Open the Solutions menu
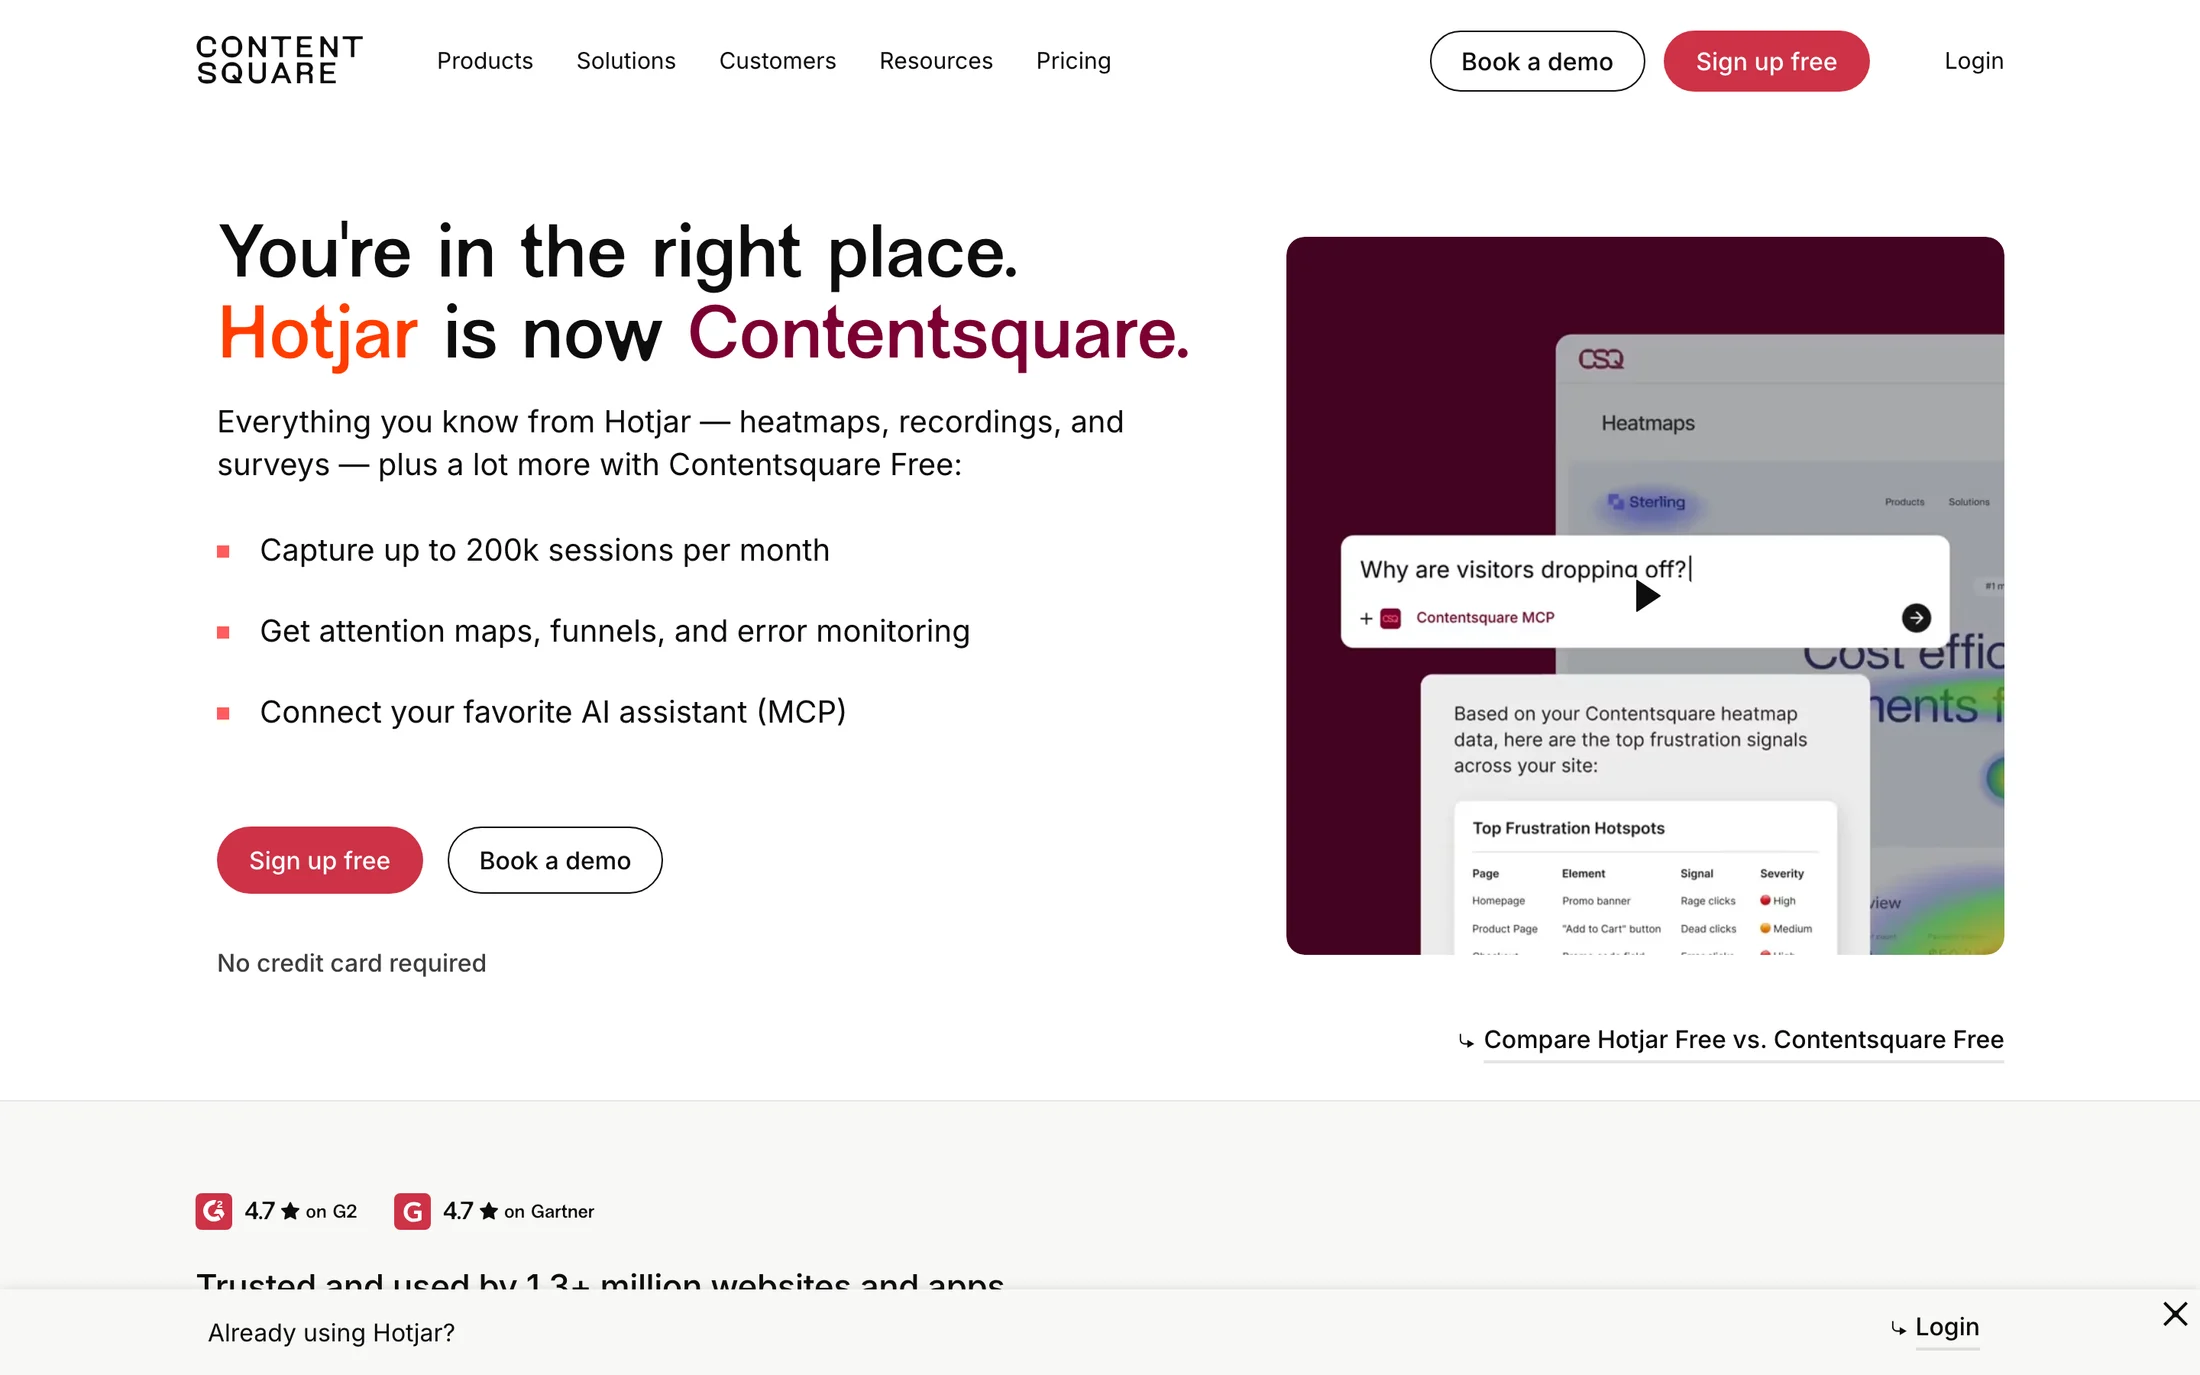Image resolution: width=2200 pixels, height=1375 pixels. pyautogui.click(x=626, y=61)
